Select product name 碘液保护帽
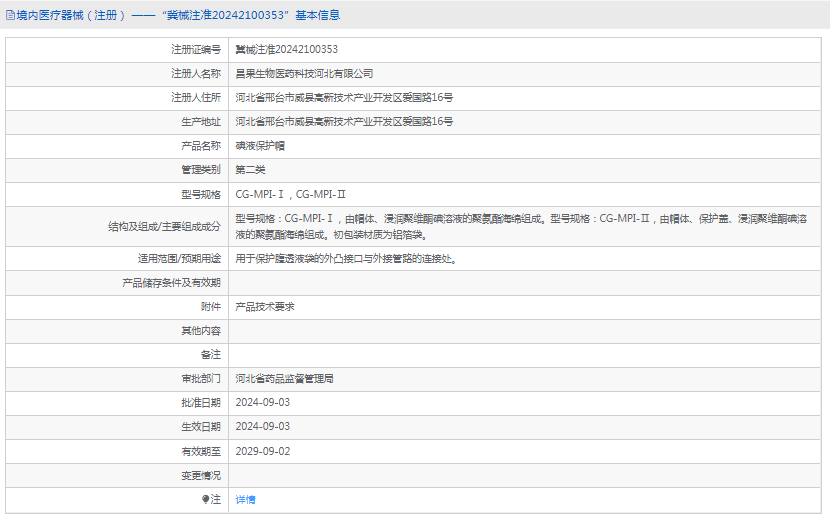Screen dimensions: 830x520 (x=260, y=146)
